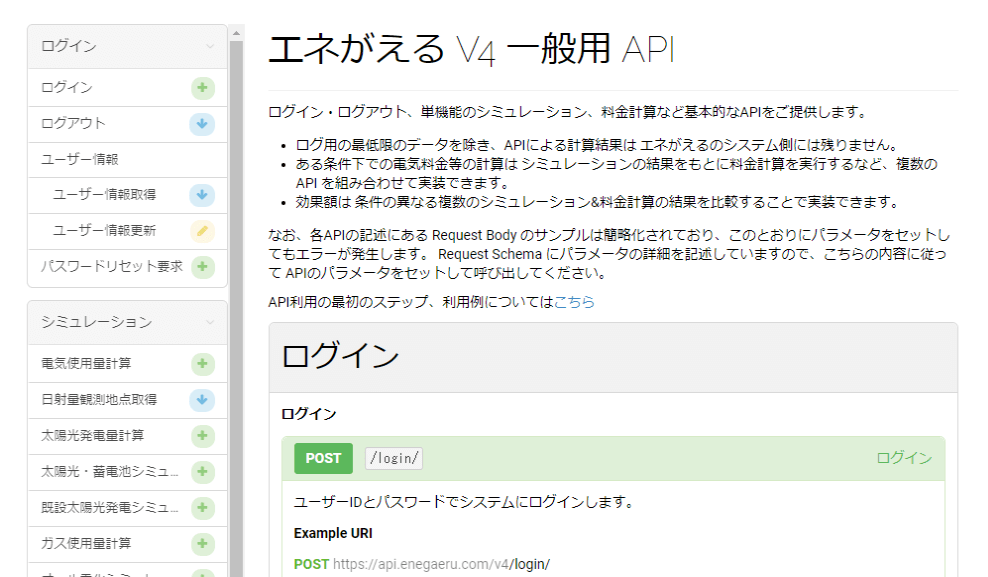The image size is (988, 577).
Task: Click the Example URI heading
Action: pos(333,533)
